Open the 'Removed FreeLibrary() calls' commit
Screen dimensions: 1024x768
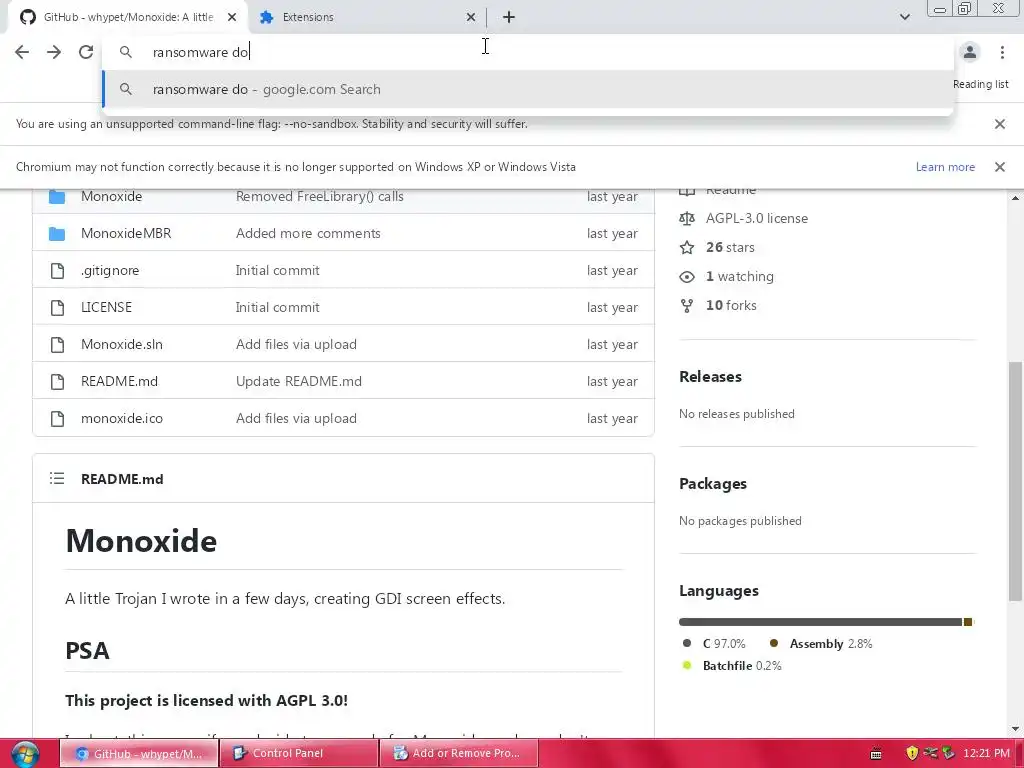point(319,197)
